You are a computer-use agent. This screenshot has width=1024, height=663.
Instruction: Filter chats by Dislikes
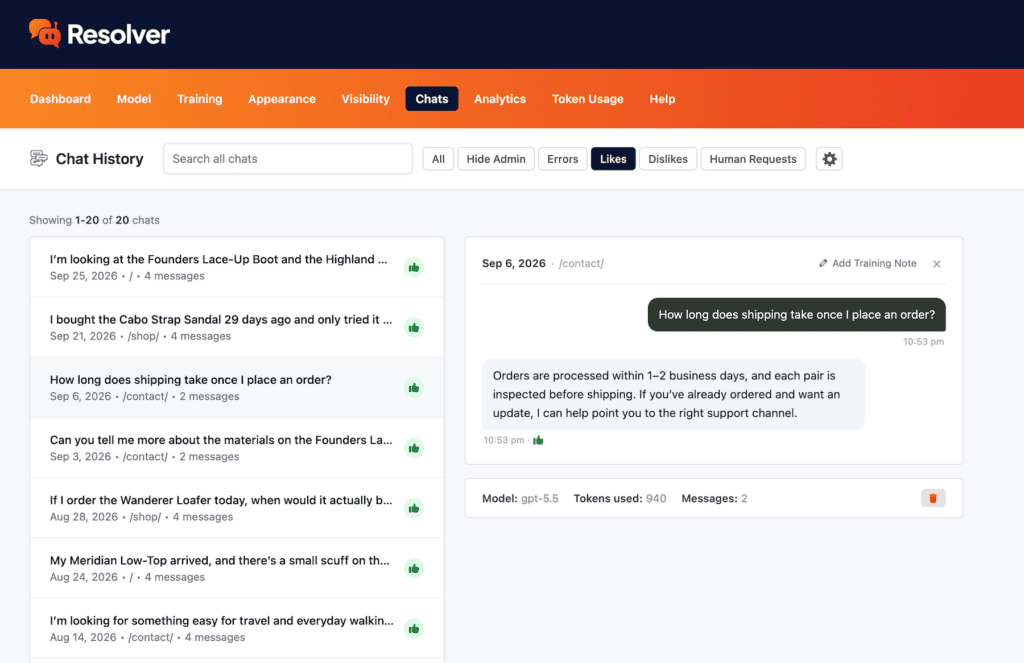(x=667, y=159)
